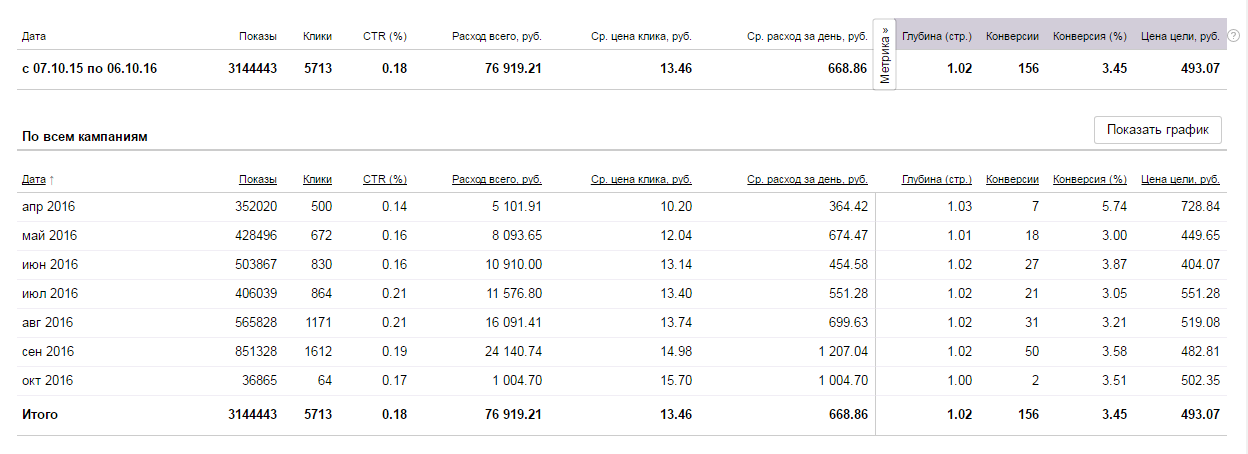Viewport: 1248px width, 454px height.
Task: Click the Итого total row label
Action: point(40,414)
